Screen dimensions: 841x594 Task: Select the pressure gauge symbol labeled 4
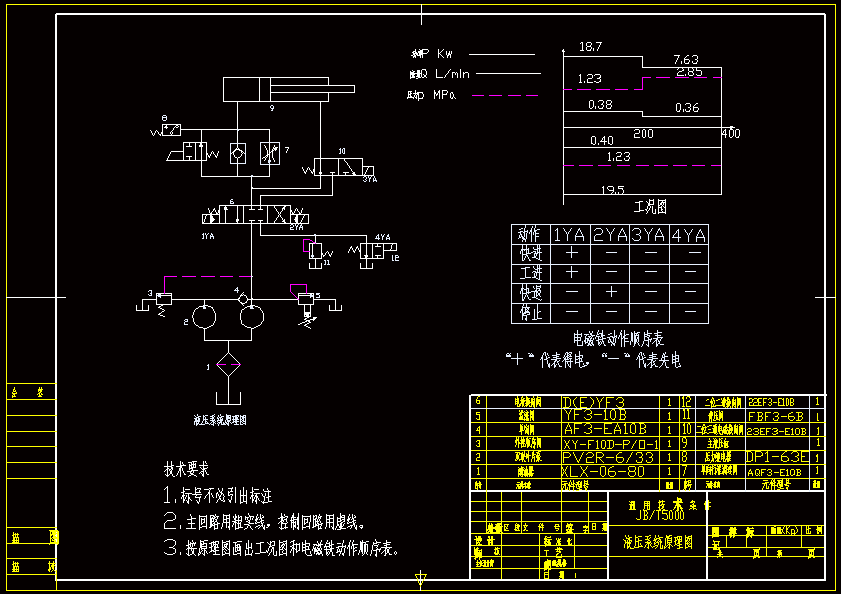pos(242,300)
